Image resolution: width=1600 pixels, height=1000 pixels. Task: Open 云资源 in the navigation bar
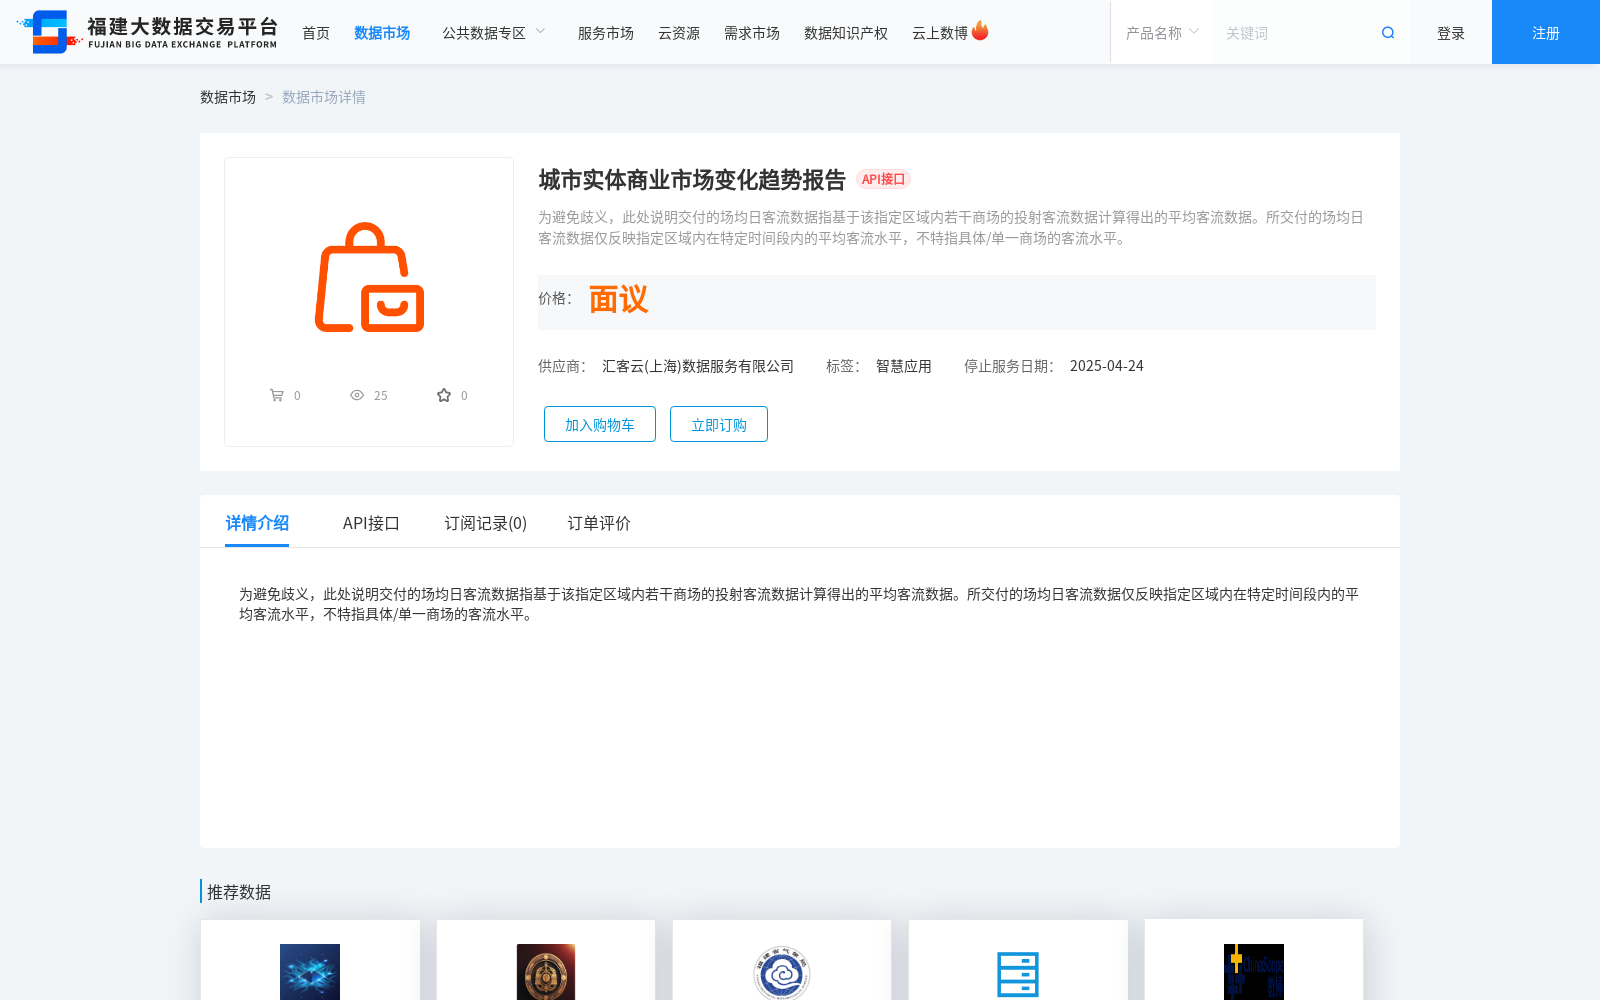pos(679,33)
